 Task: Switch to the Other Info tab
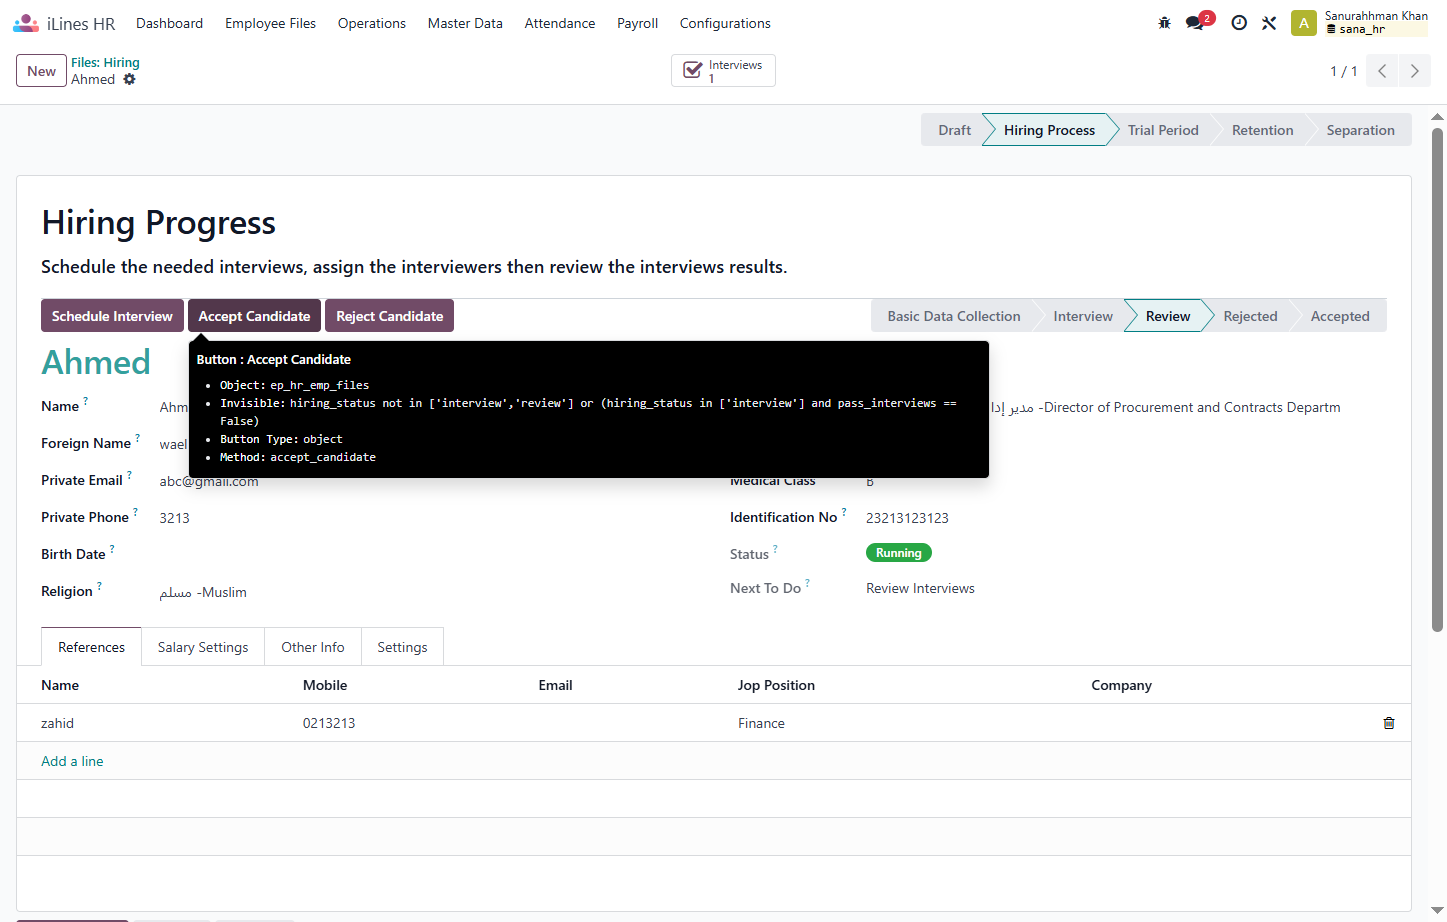pyautogui.click(x=313, y=647)
